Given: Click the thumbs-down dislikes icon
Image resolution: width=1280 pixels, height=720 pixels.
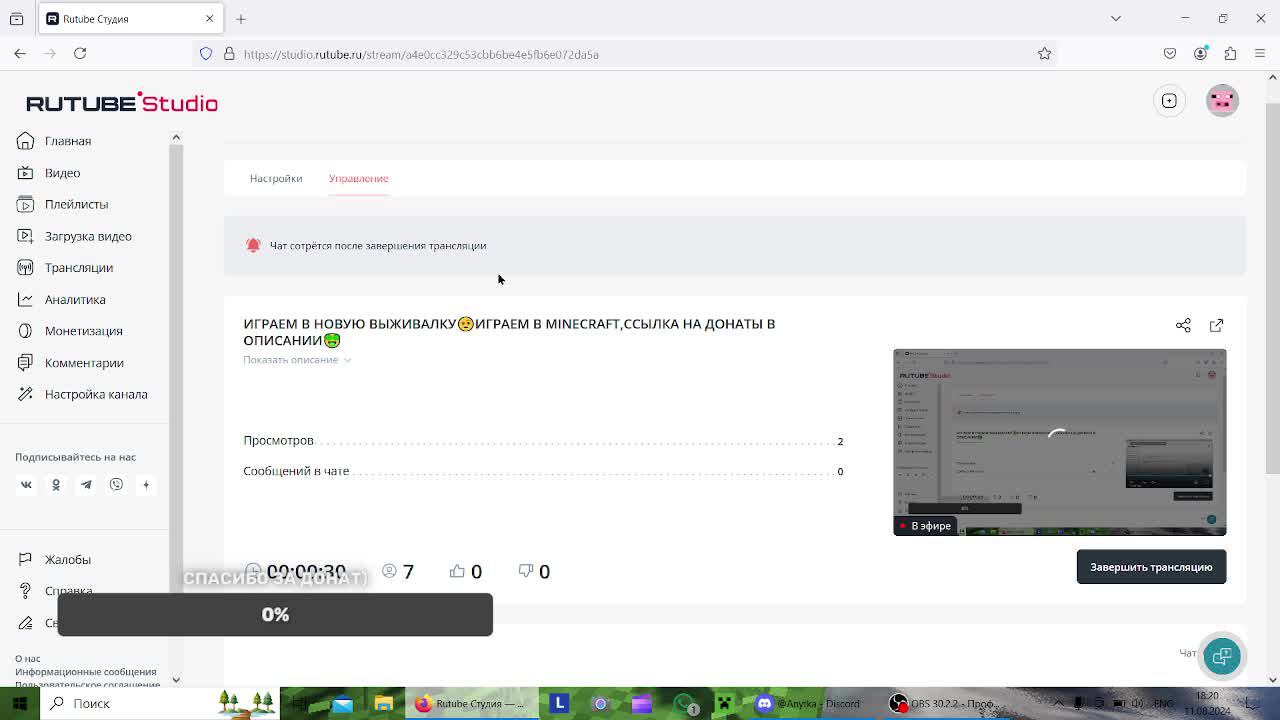Looking at the screenshot, I should pyautogui.click(x=525, y=571).
